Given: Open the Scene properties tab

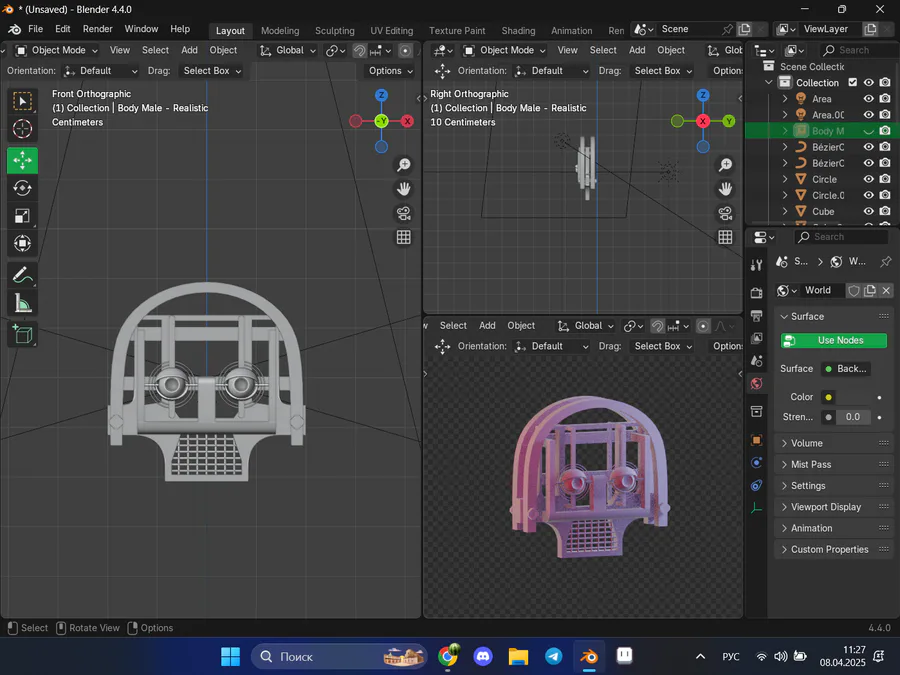Looking at the screenshot, I should pyautogui.click(x=757, y=360).
